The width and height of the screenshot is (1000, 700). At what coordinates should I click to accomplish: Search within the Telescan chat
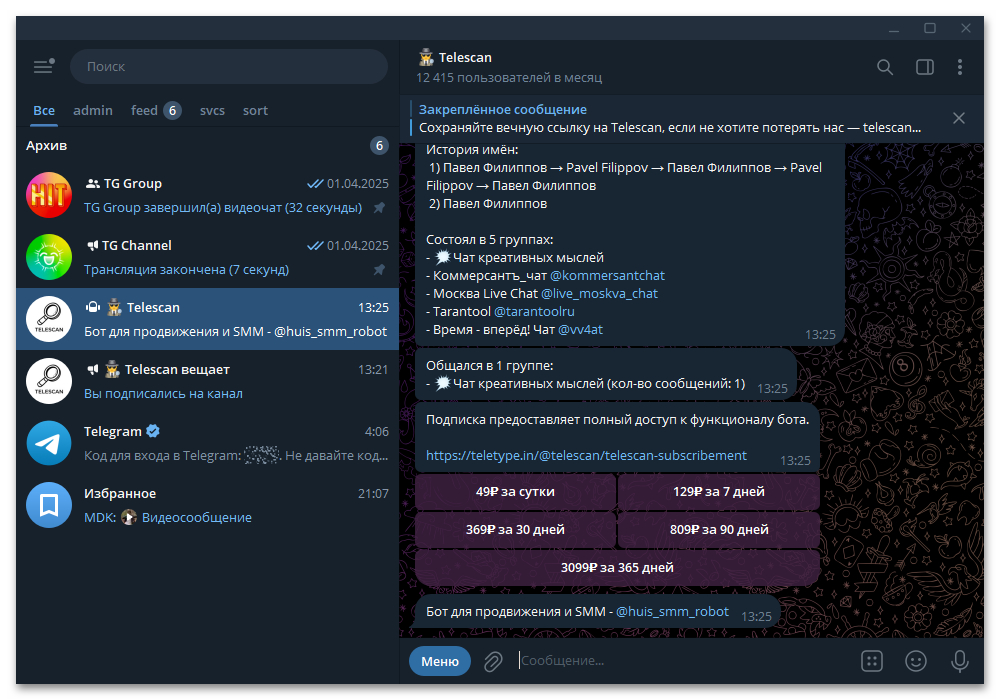click(x=885, y=67)
